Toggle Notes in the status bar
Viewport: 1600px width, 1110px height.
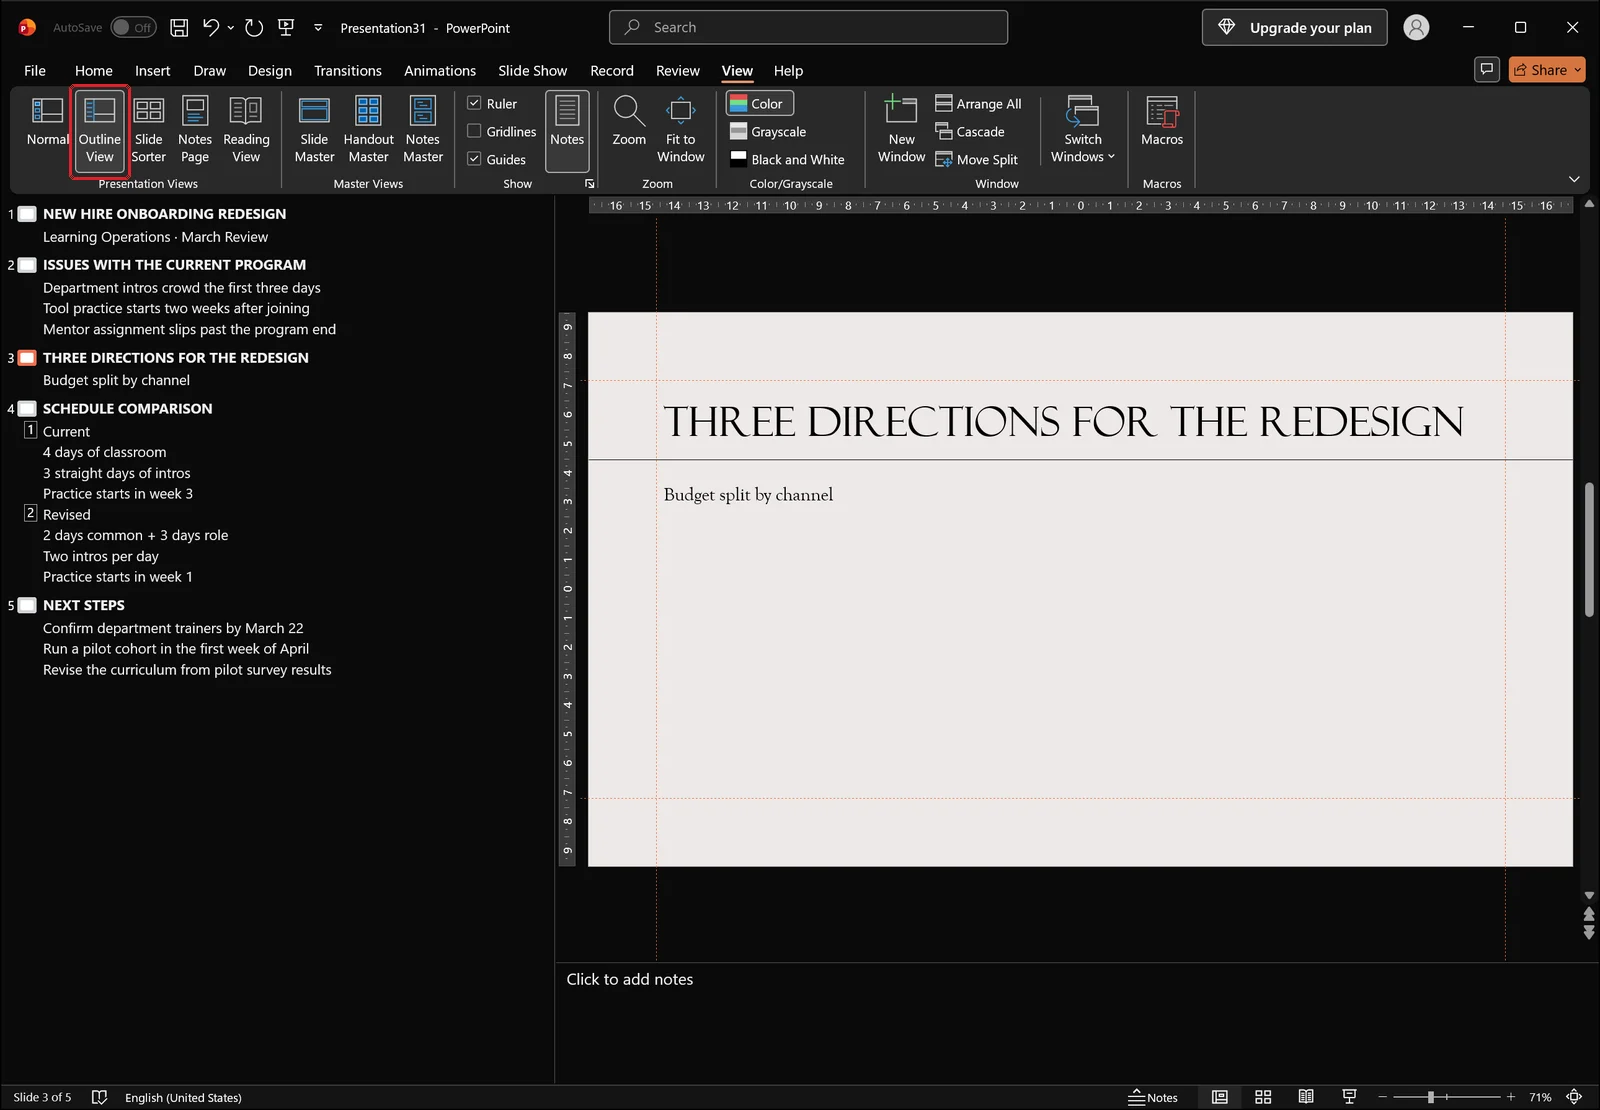coord(1153,1097)
